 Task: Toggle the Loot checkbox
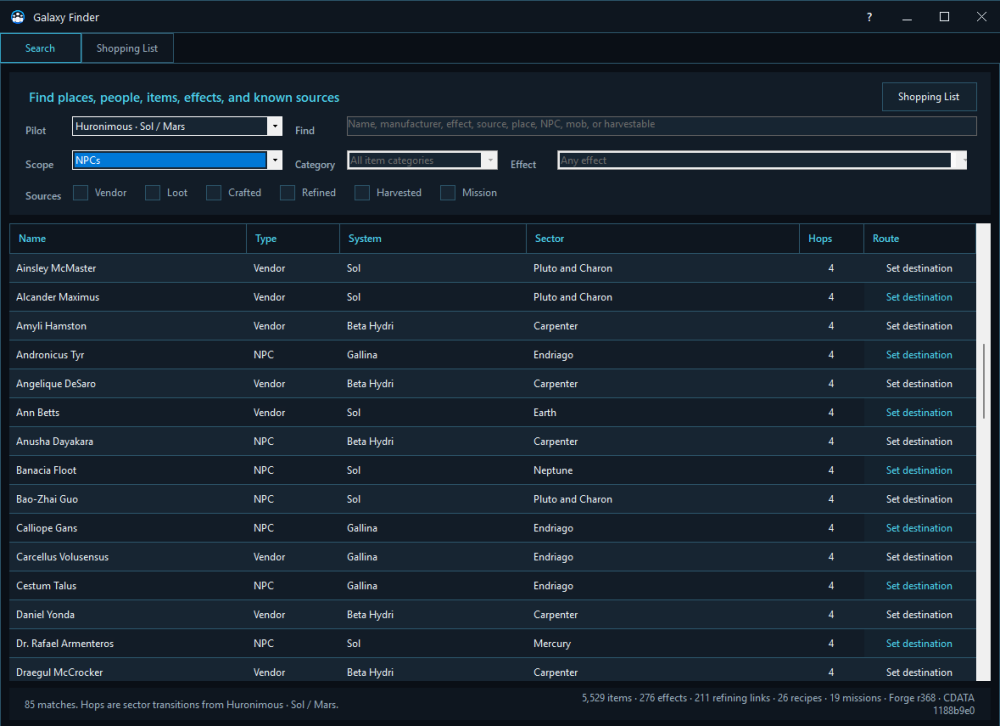click(x=152, y=193)
